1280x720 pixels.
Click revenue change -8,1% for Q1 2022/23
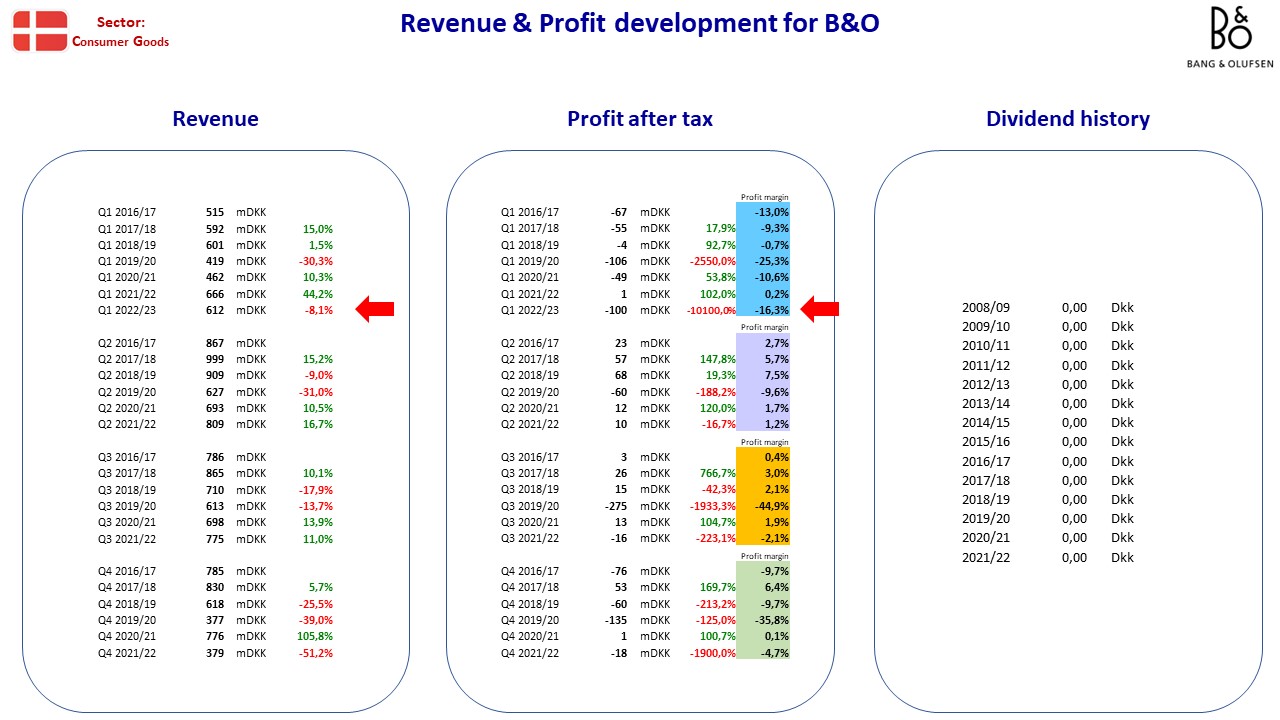(319, 310)
